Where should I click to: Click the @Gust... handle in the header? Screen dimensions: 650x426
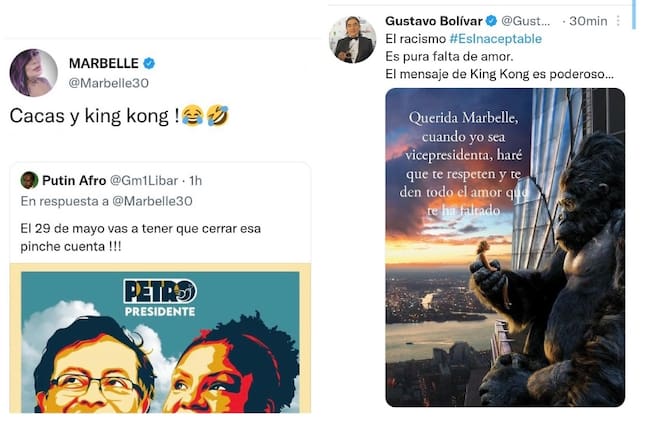click(525, 21)
